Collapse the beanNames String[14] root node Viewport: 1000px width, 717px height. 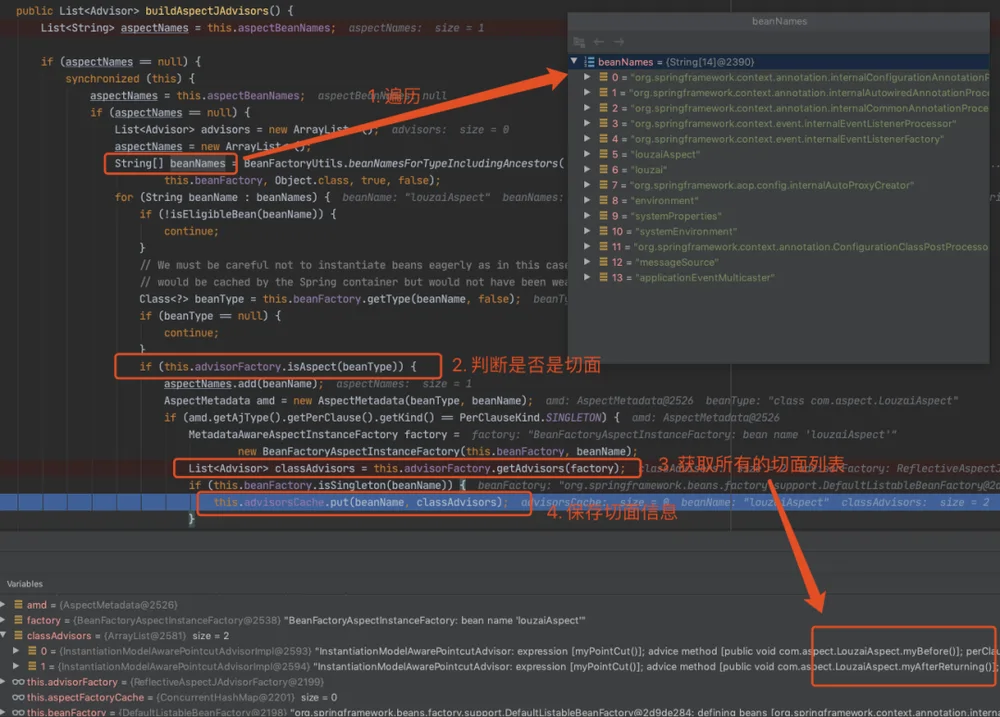574,61
